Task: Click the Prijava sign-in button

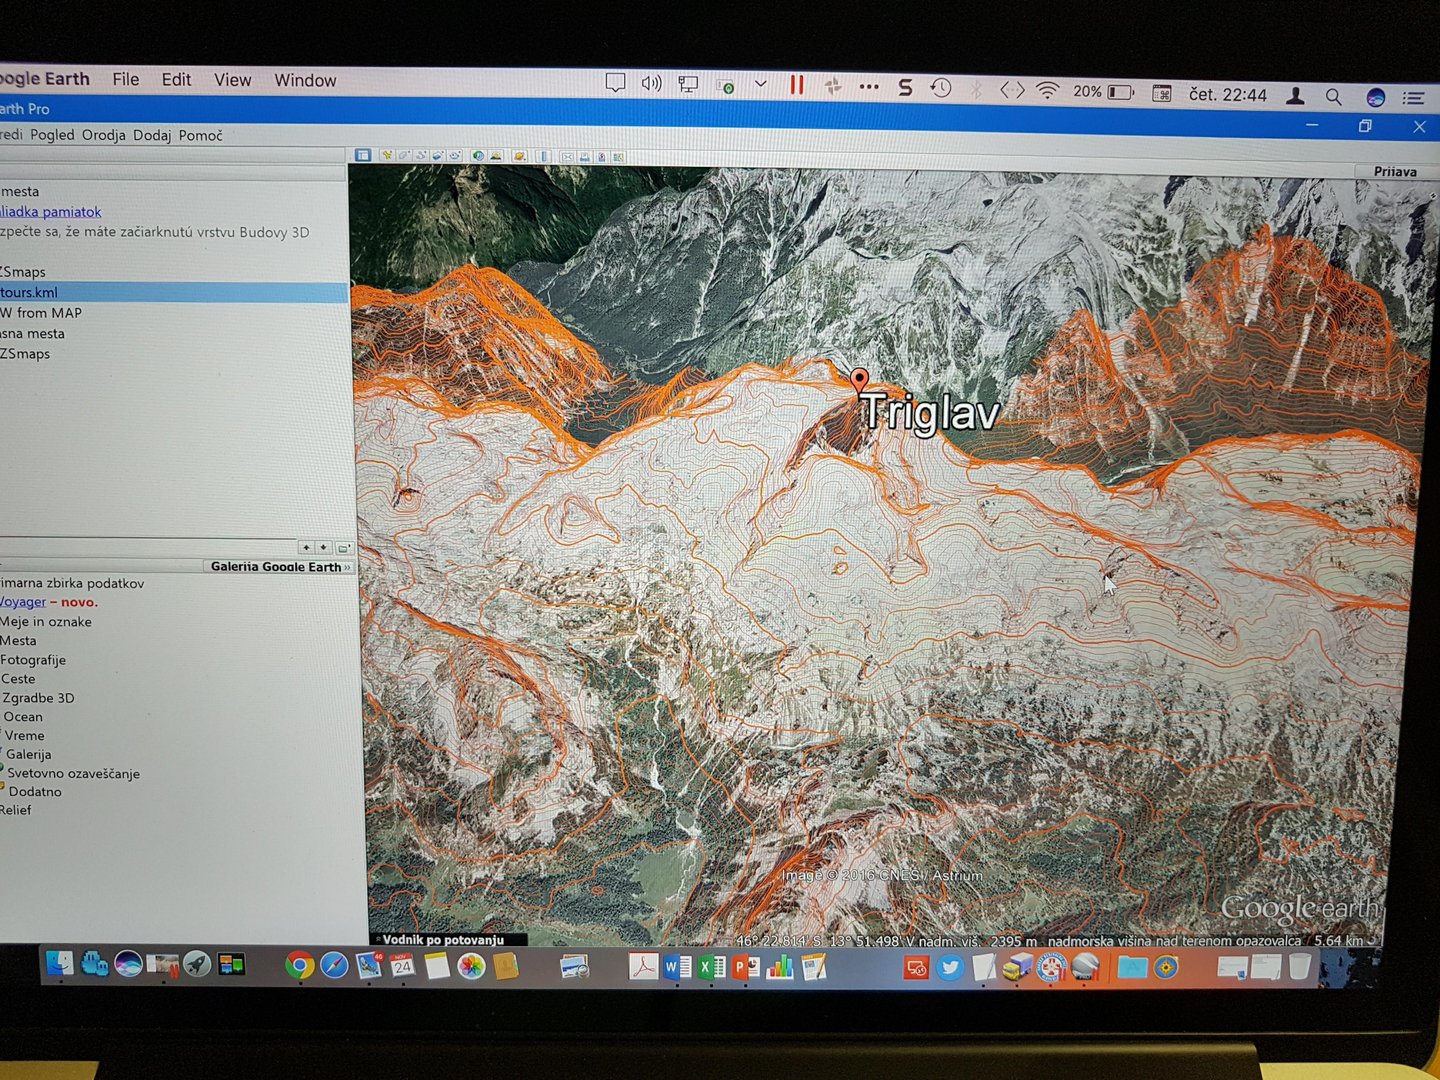Action: pyautogui.click(x=1394, y=172)
